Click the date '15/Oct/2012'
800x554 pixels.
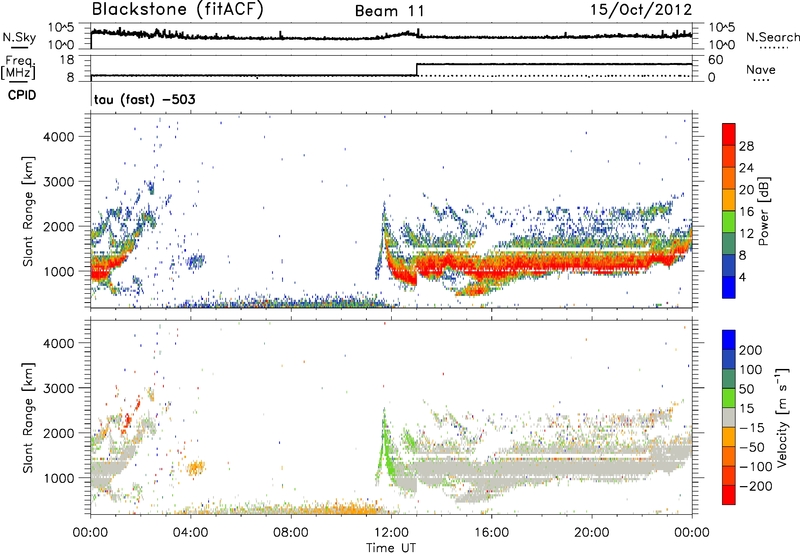point(641,10)
